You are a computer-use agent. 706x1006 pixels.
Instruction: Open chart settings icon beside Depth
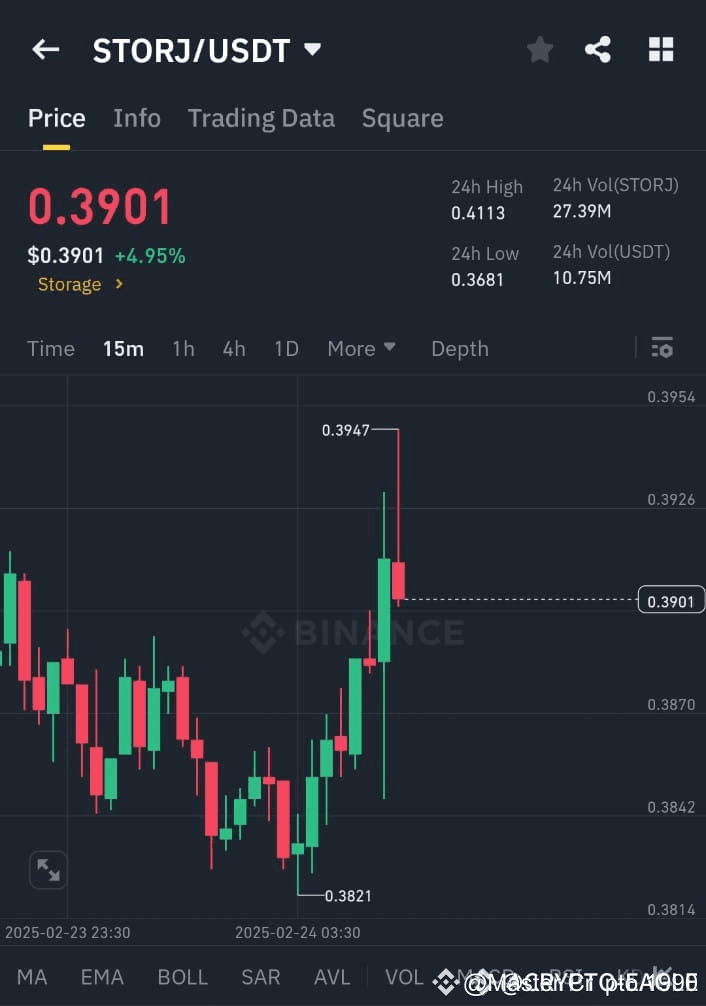pos(662,348)
